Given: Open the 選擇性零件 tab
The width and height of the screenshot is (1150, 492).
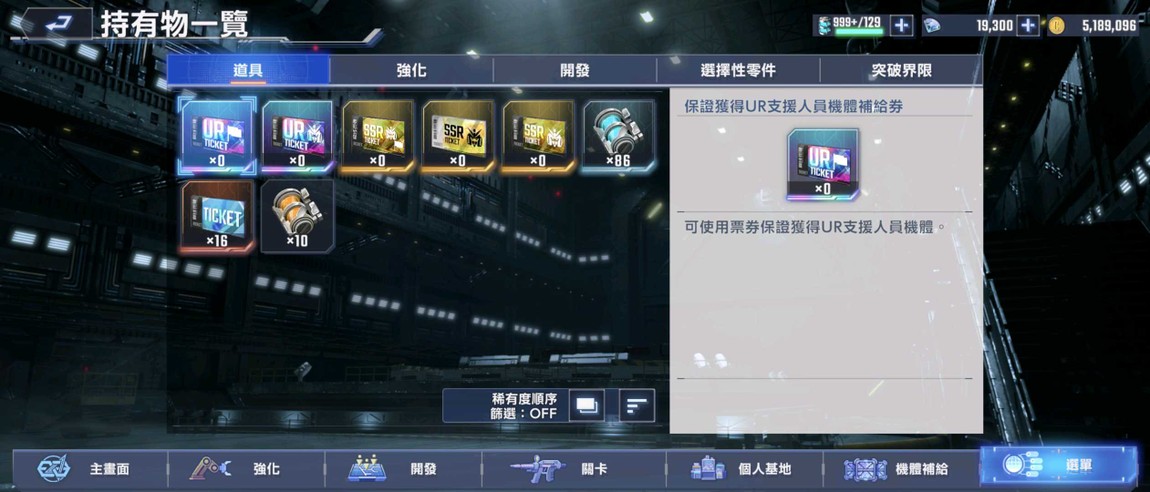Looking at the screenshot, I should [738, 70].
